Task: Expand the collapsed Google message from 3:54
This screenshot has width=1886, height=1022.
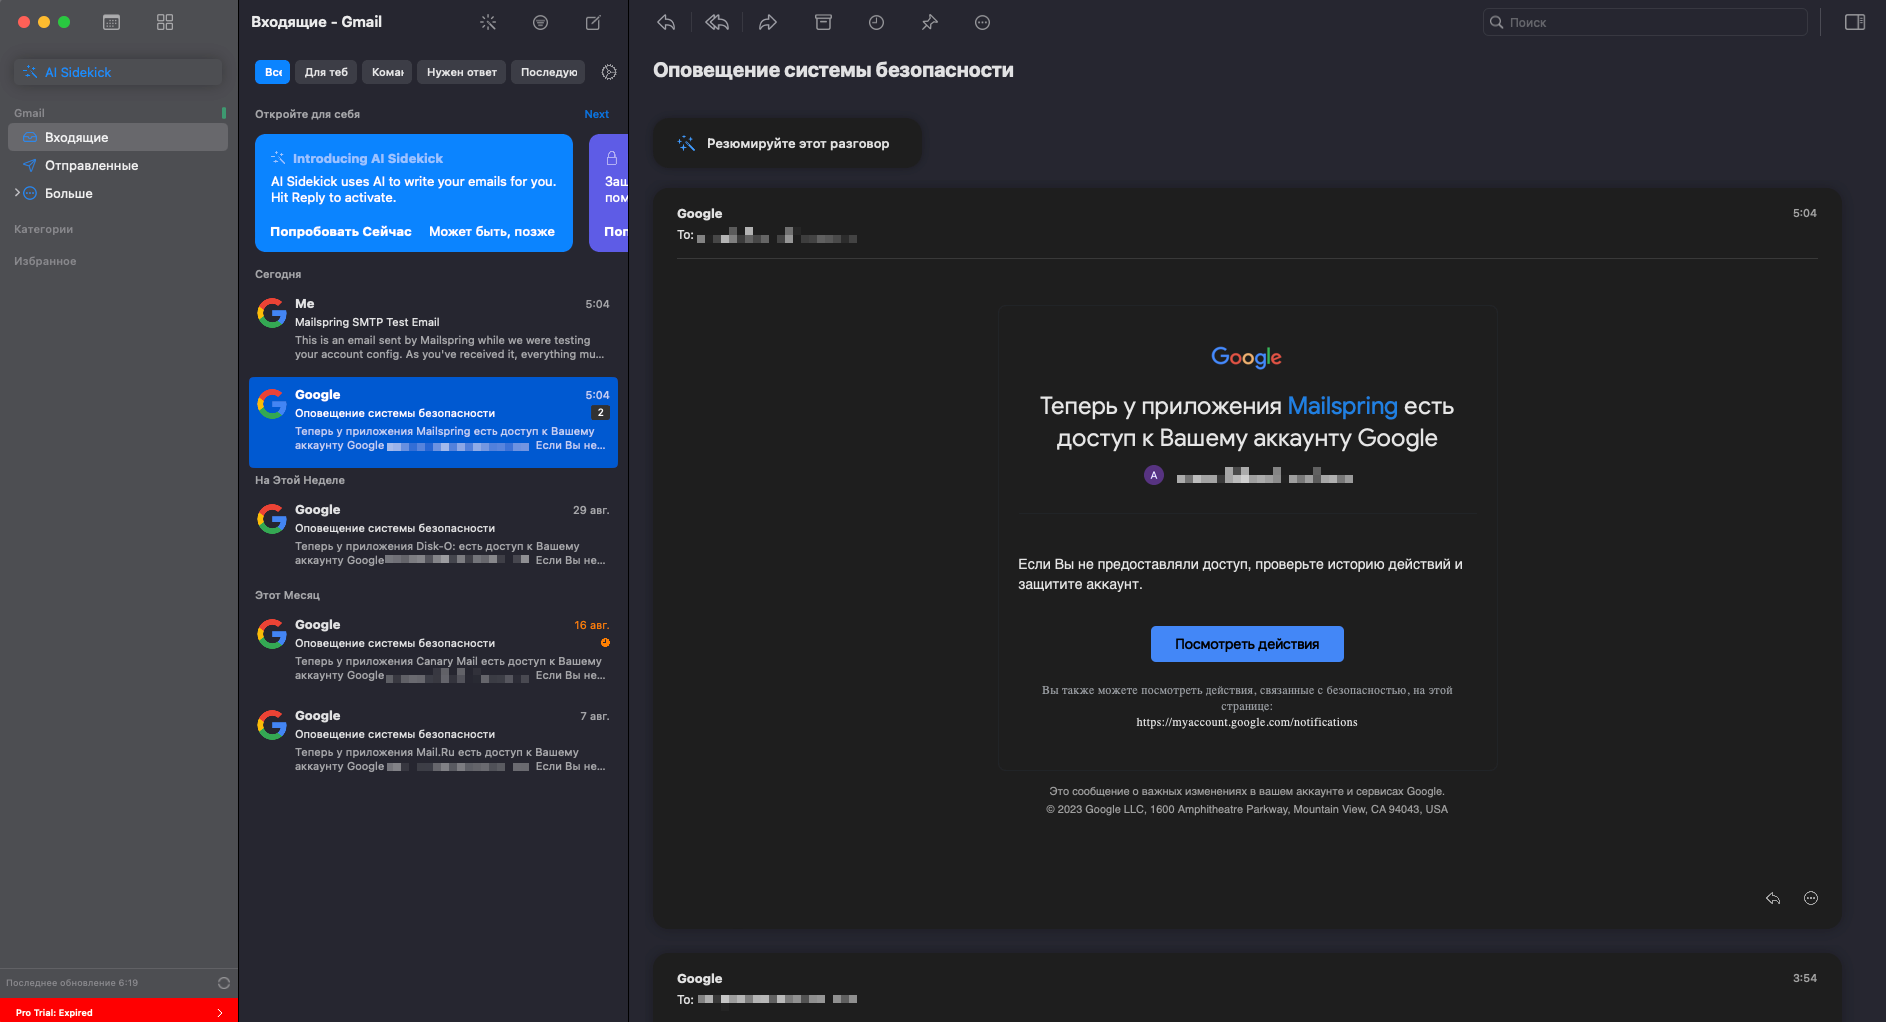Action: [x=1247, y=988]
